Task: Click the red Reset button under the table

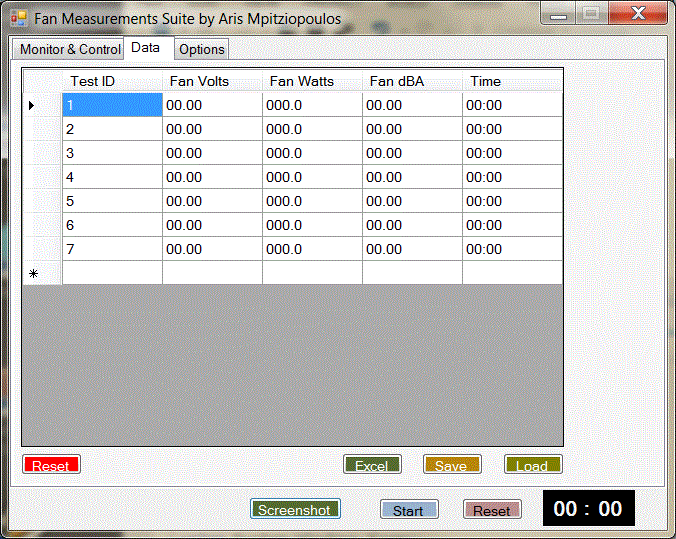Action: [51, 464]
